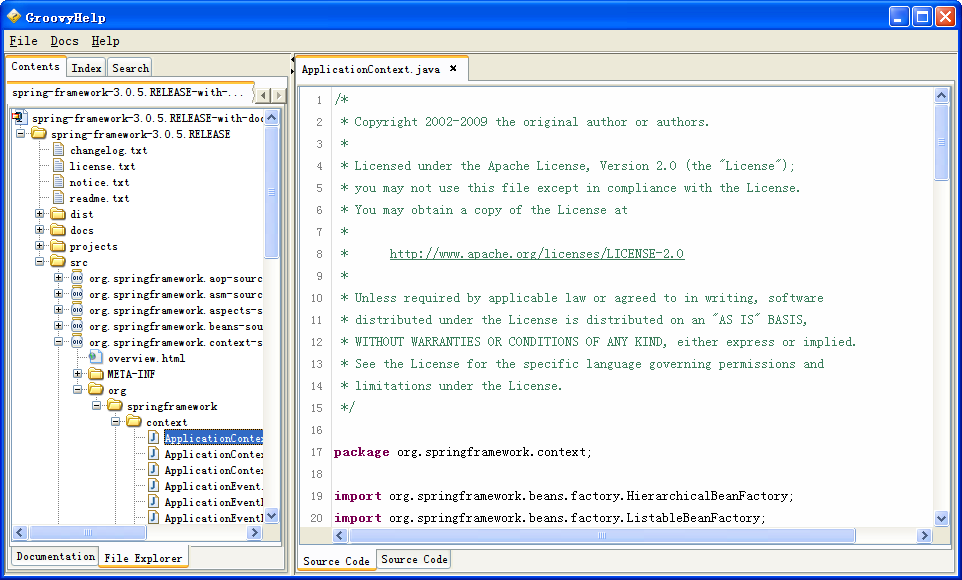Viewport: 962px width, 580px height.
Task: Click the changelog.txt file icon
Action: point(58,150)
